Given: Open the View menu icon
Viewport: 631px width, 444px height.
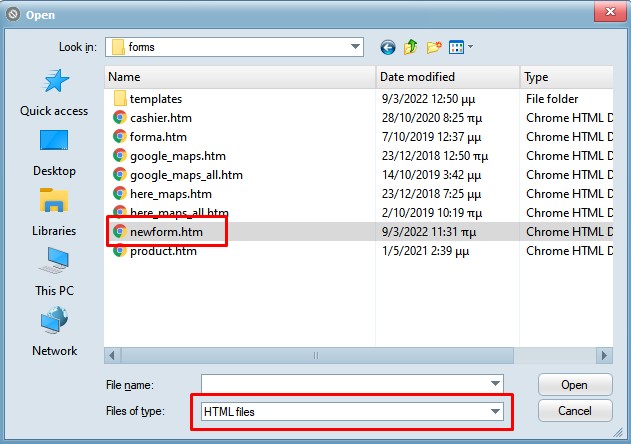Looking at the screenshot, I should click(x=456, y=47).
